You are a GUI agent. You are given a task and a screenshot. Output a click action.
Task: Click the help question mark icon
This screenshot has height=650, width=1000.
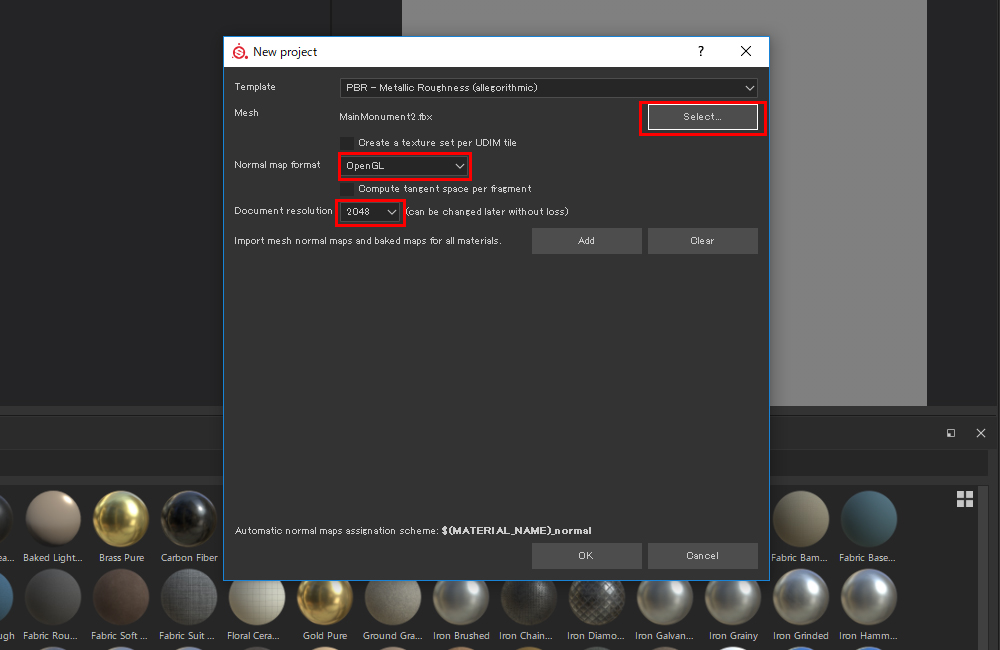pos(700,51)
